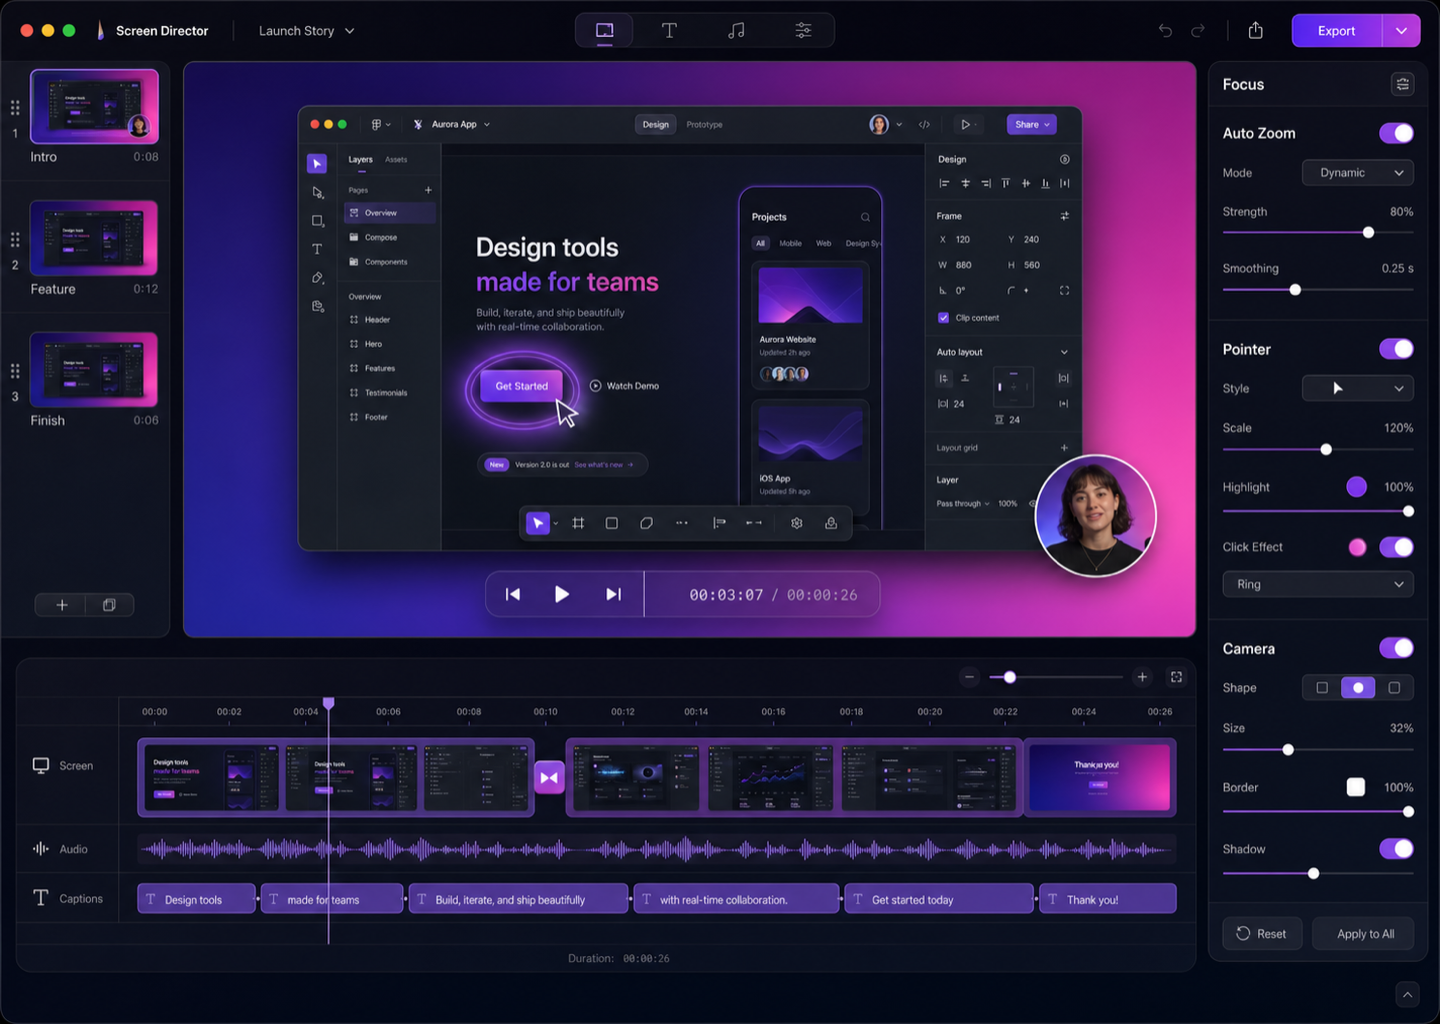Click the white Border color swatch
This screenshot has height=1024, width=1440.
coord(1355,787)
